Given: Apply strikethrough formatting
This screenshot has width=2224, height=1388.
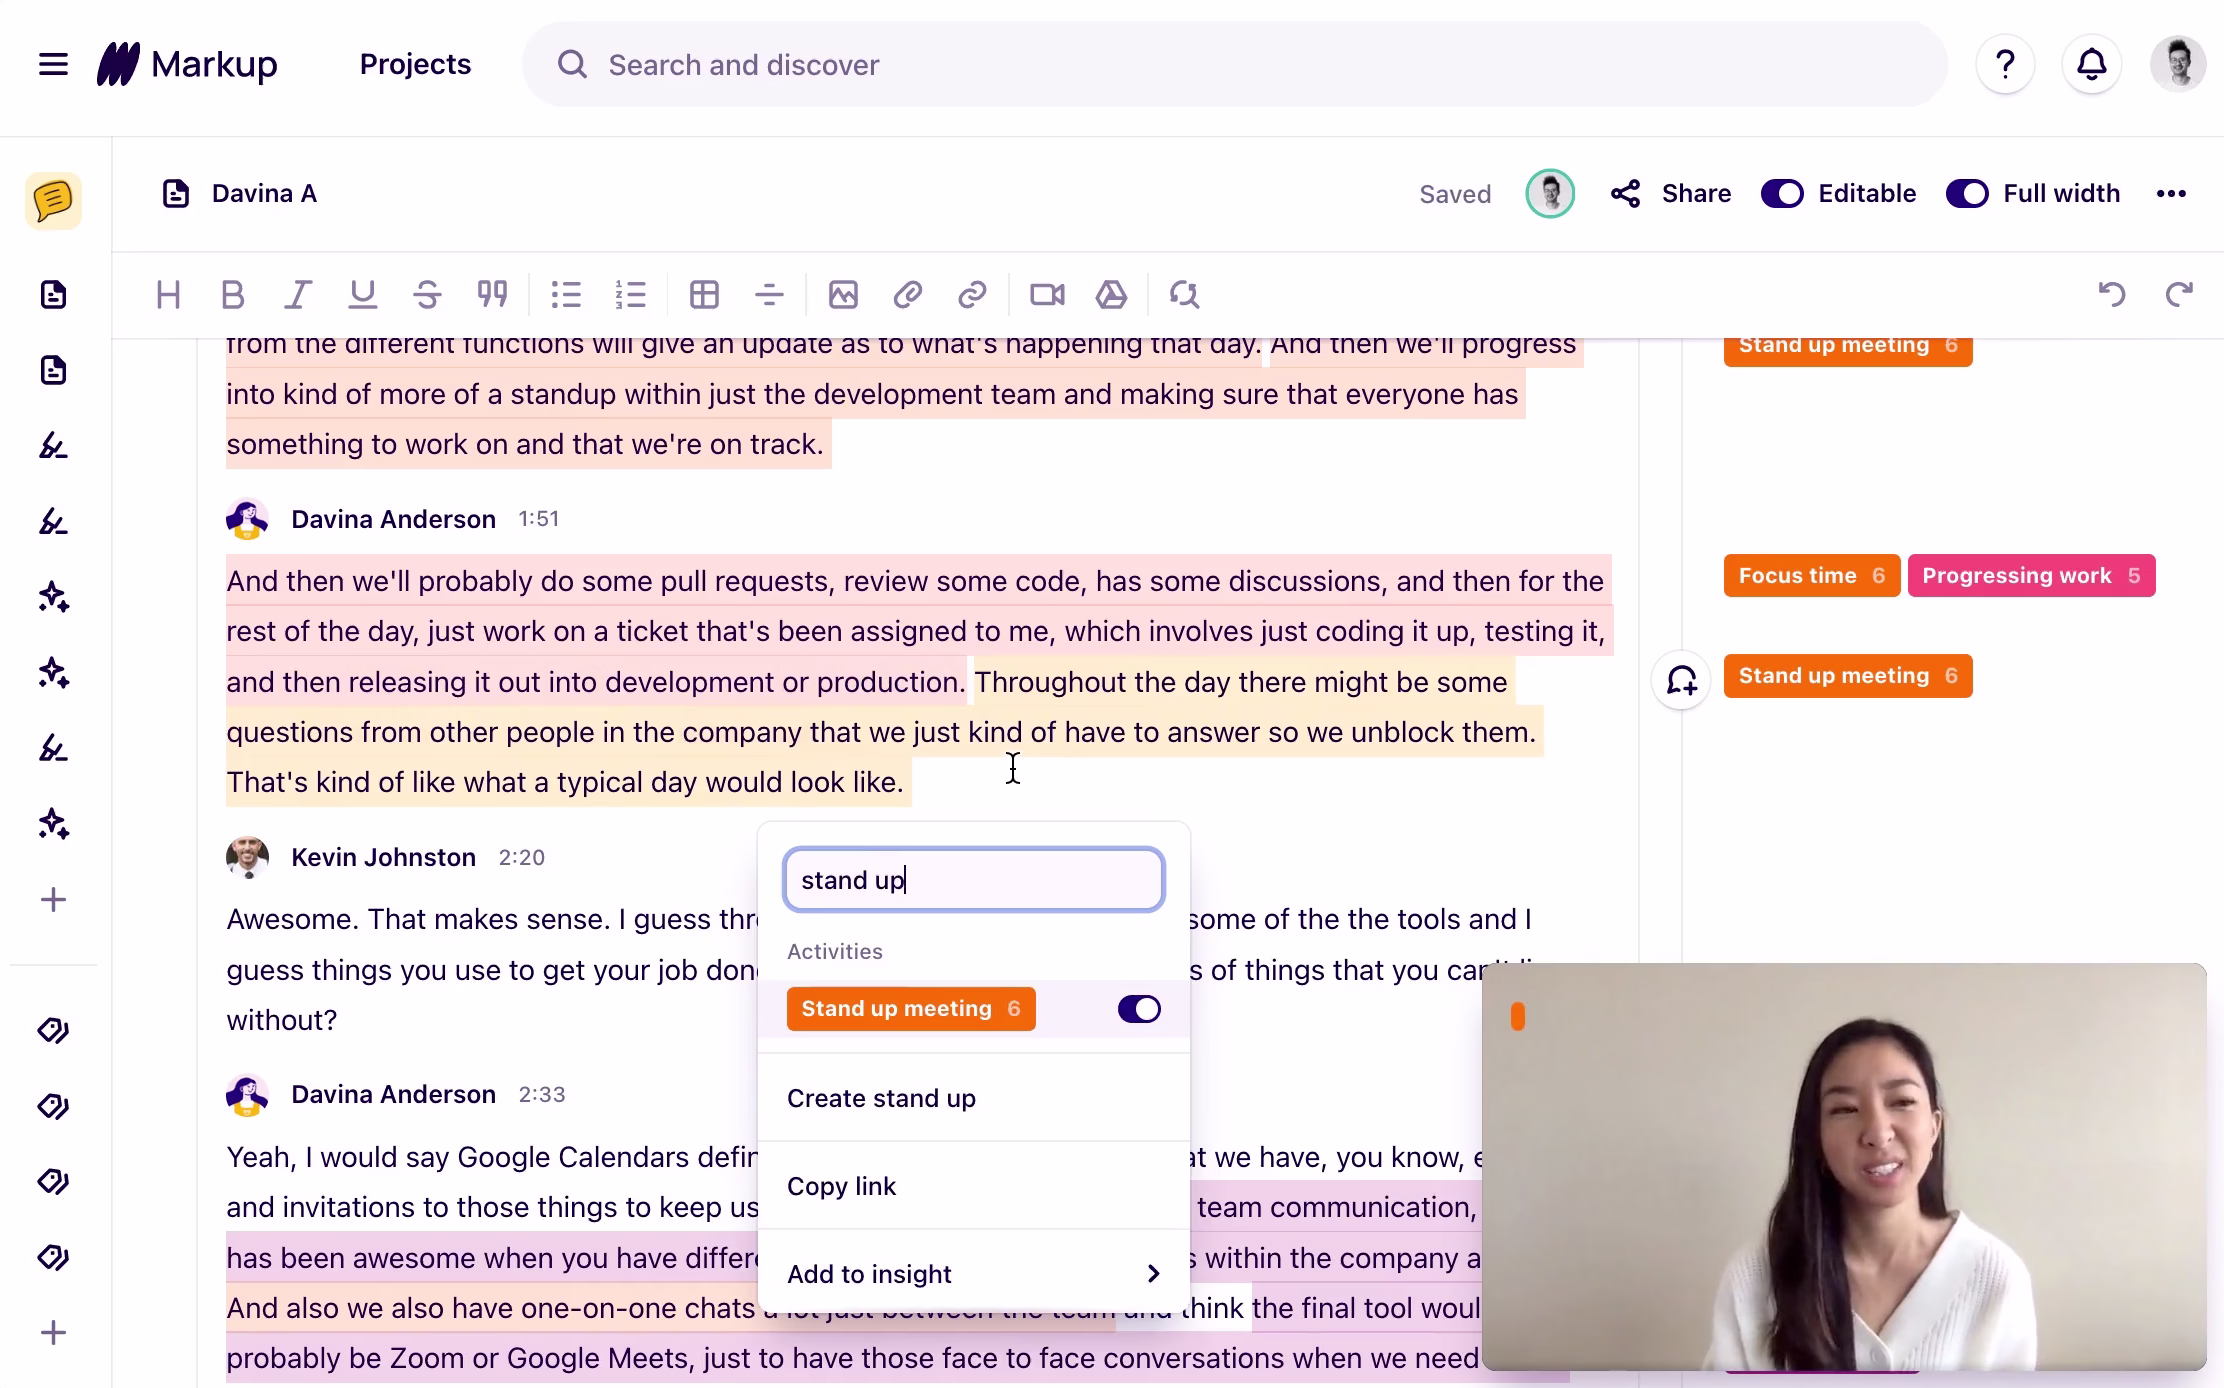Looking at the screenshot, I should tap(427, 295).
